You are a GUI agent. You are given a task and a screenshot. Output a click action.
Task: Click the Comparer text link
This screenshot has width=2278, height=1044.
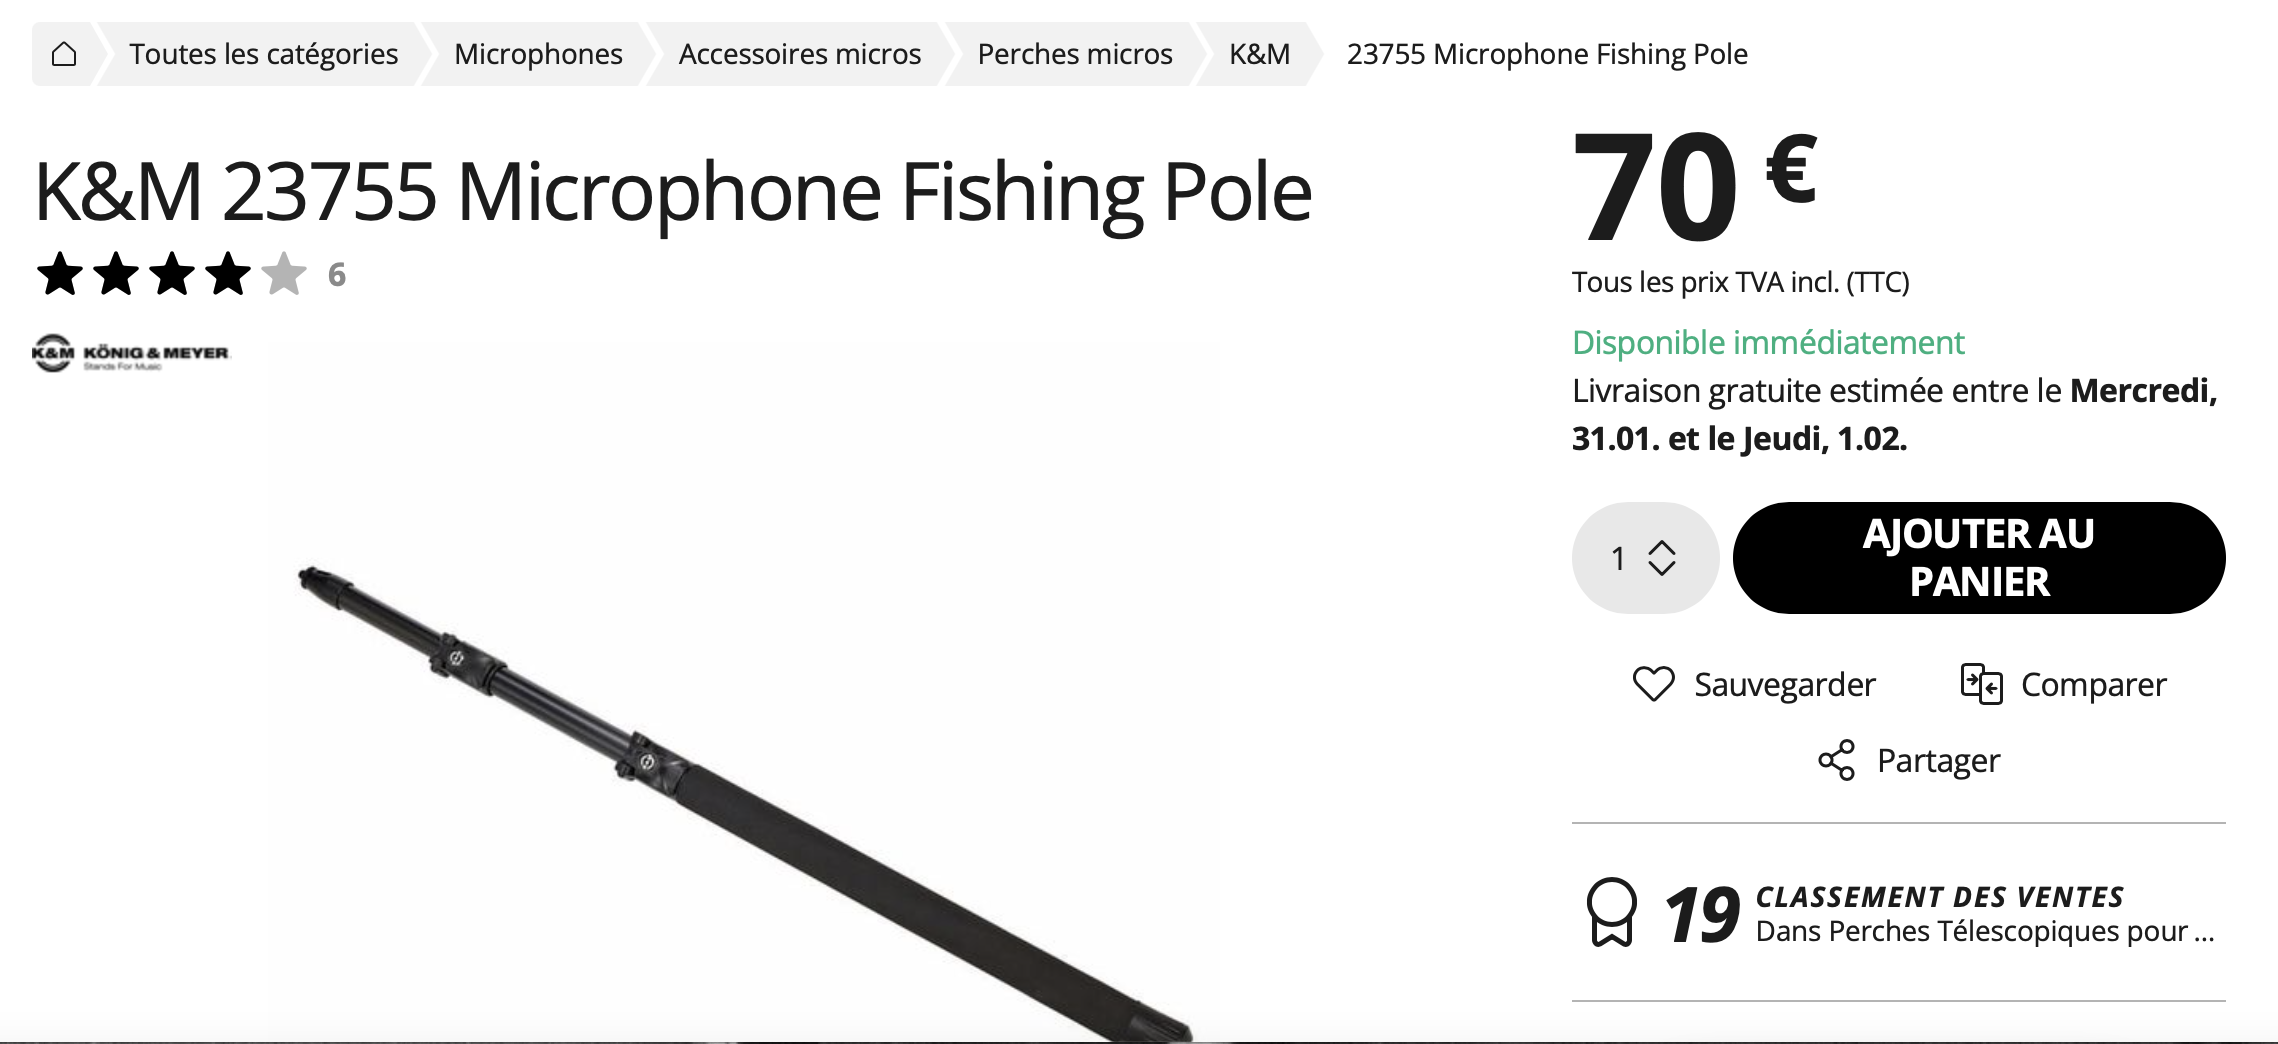pos(2093,685)
